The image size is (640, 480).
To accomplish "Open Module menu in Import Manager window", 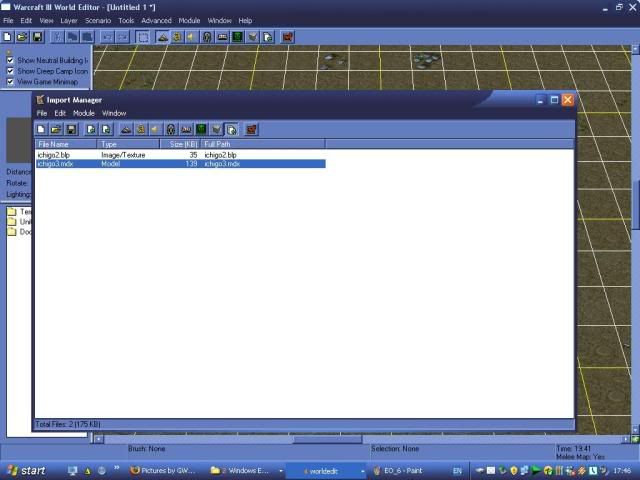I will coord(84,113).
